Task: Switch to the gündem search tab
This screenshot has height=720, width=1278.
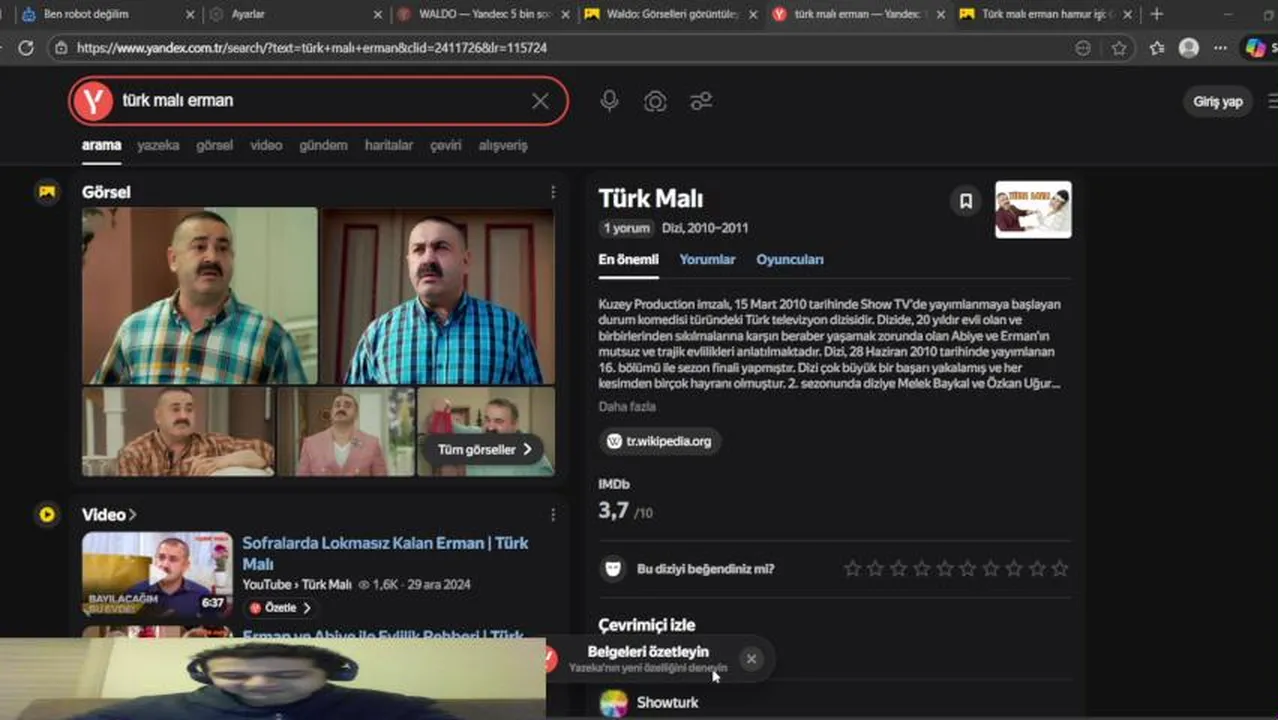Action: click(x=323, y=145)
